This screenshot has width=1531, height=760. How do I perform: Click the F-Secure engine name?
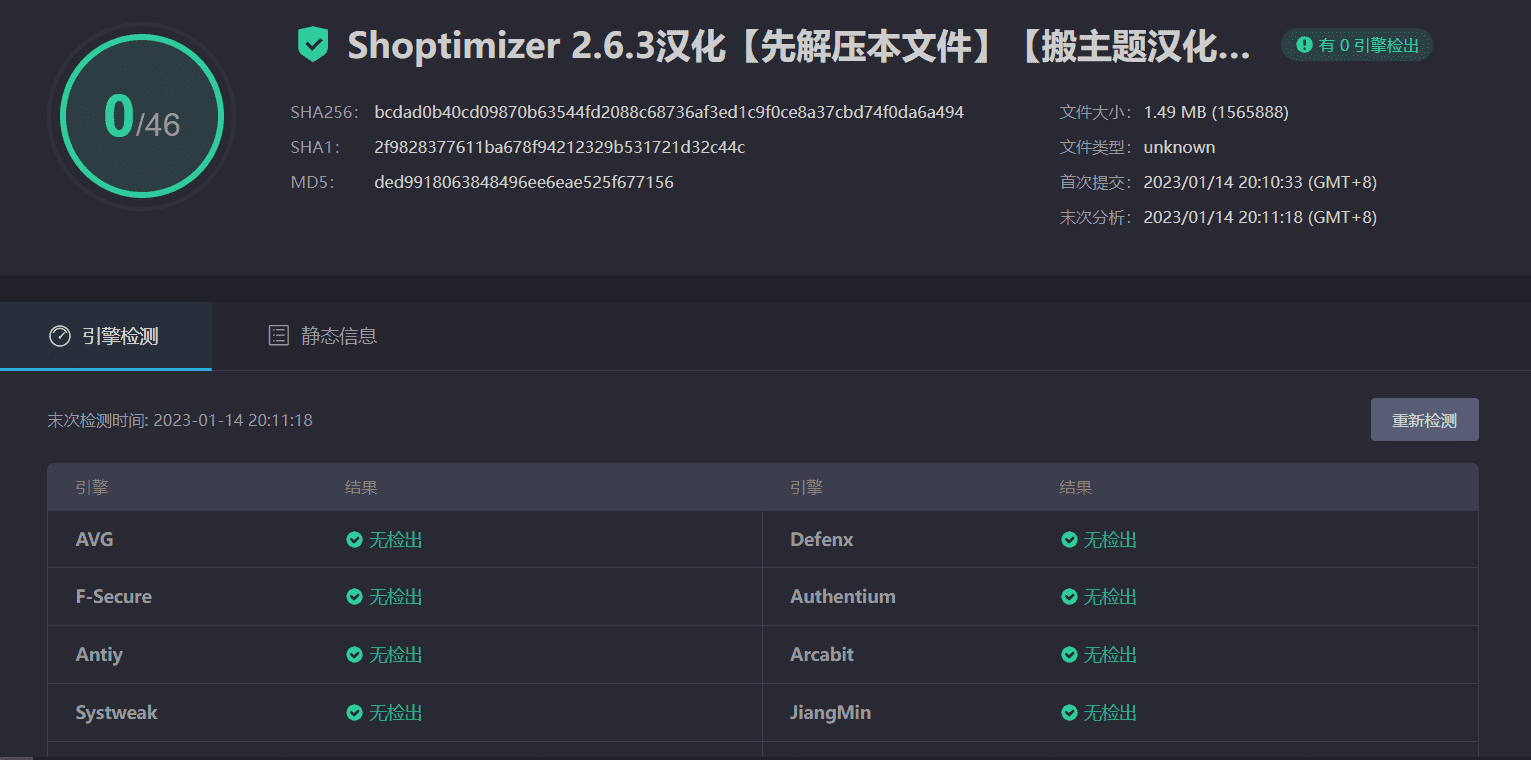114,597
